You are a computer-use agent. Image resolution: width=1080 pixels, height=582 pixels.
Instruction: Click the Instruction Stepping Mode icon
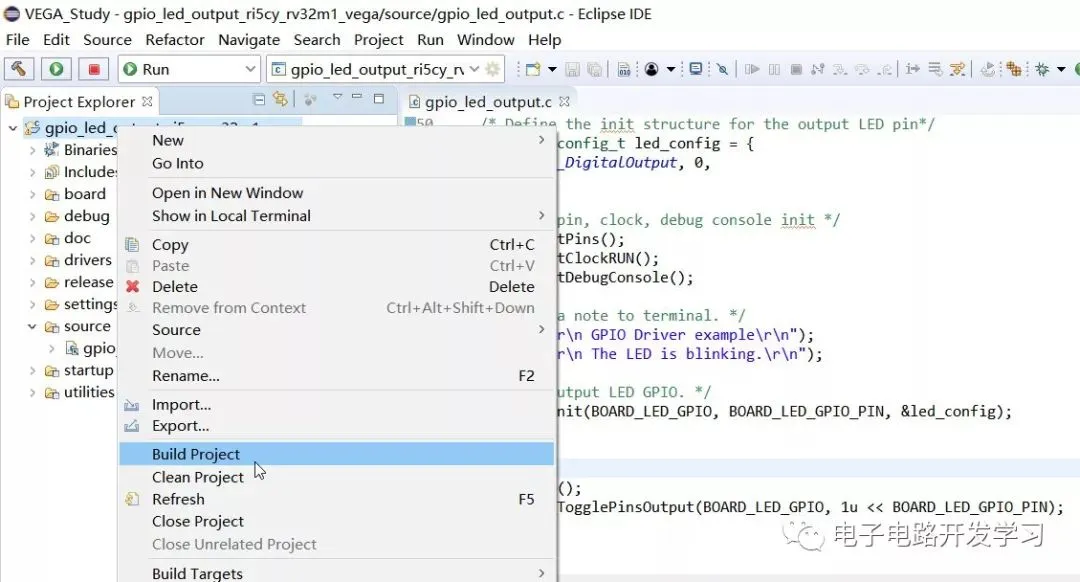(913, 69)
